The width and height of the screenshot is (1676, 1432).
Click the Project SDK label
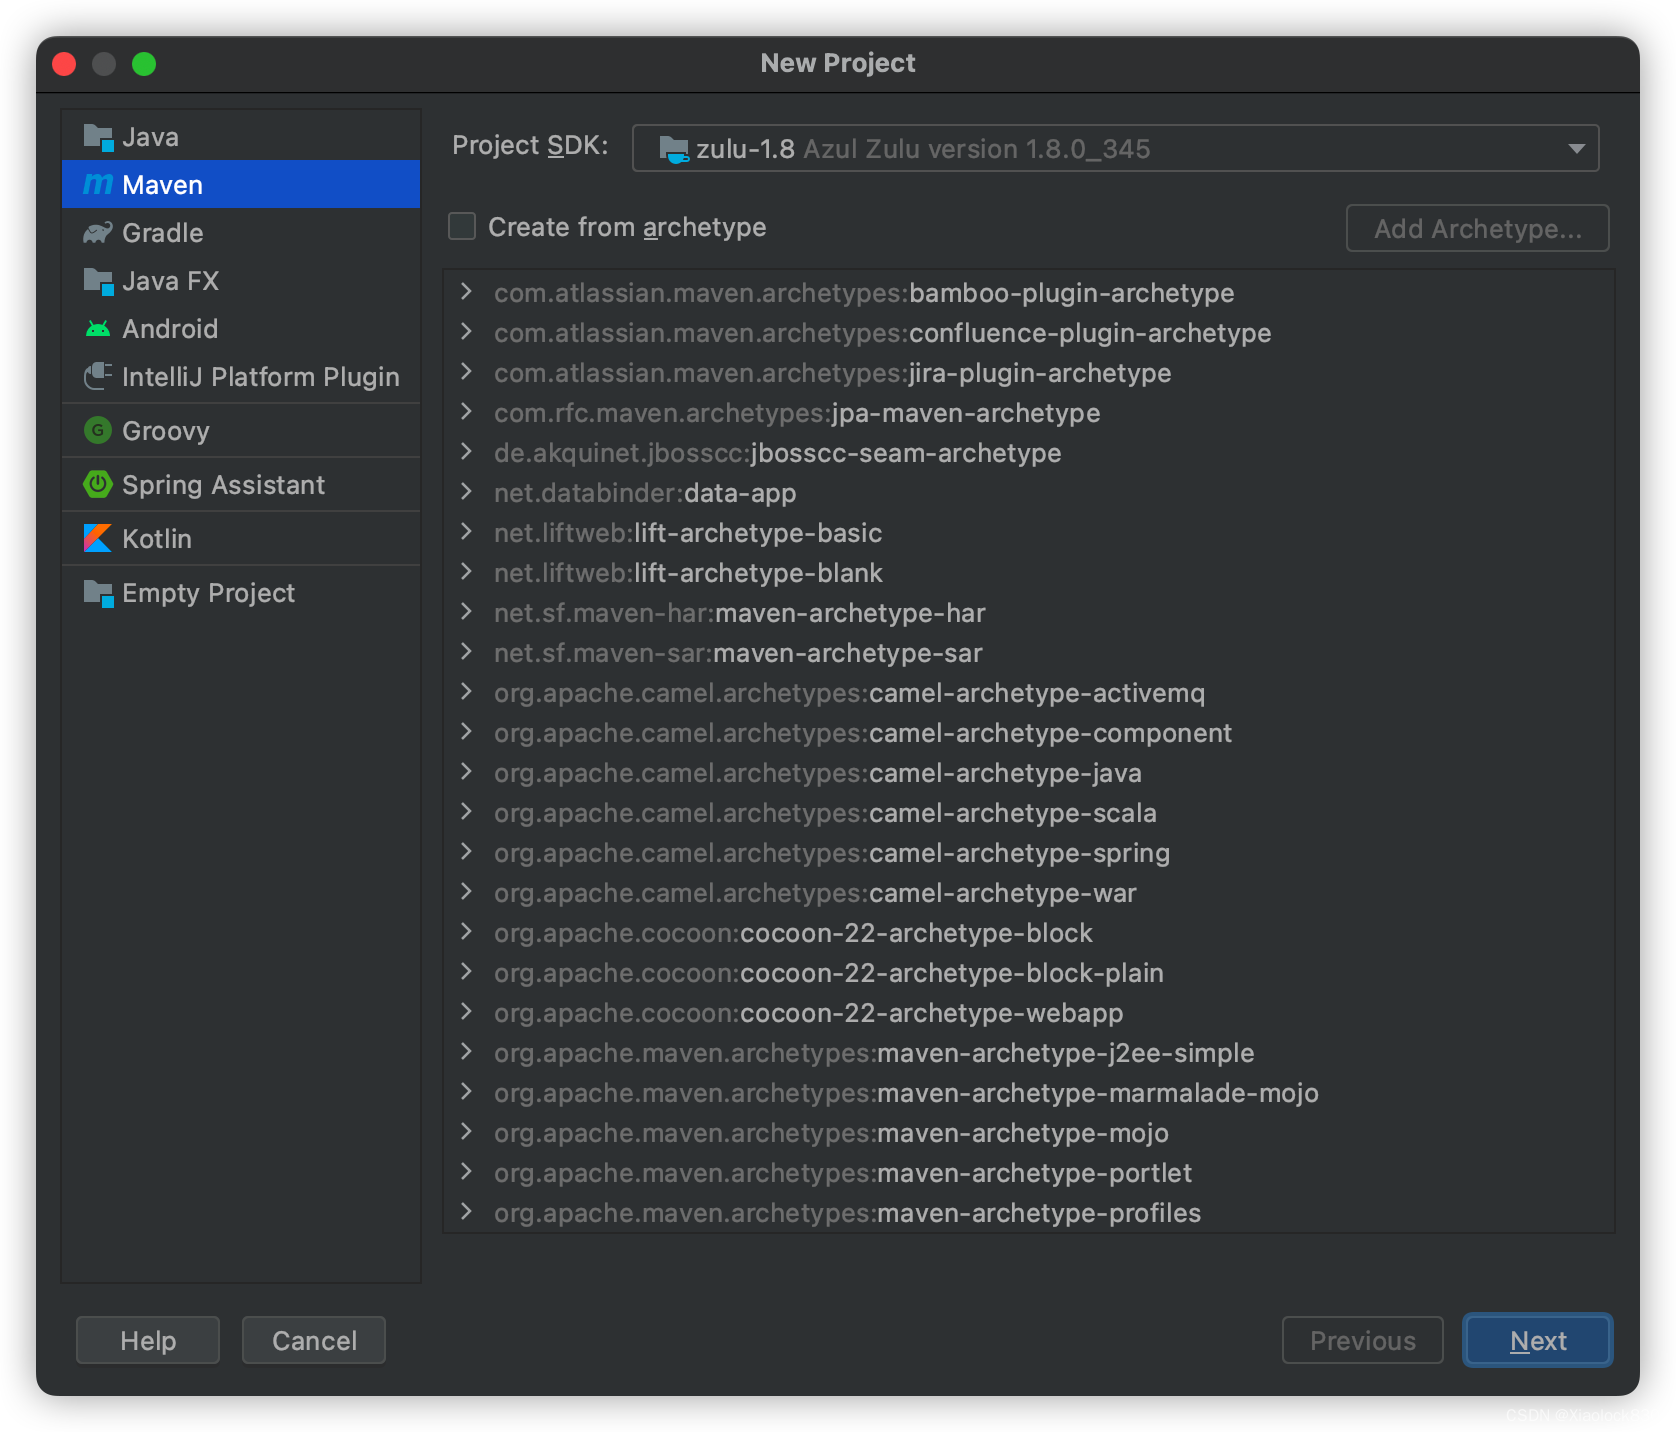point(530,146)
